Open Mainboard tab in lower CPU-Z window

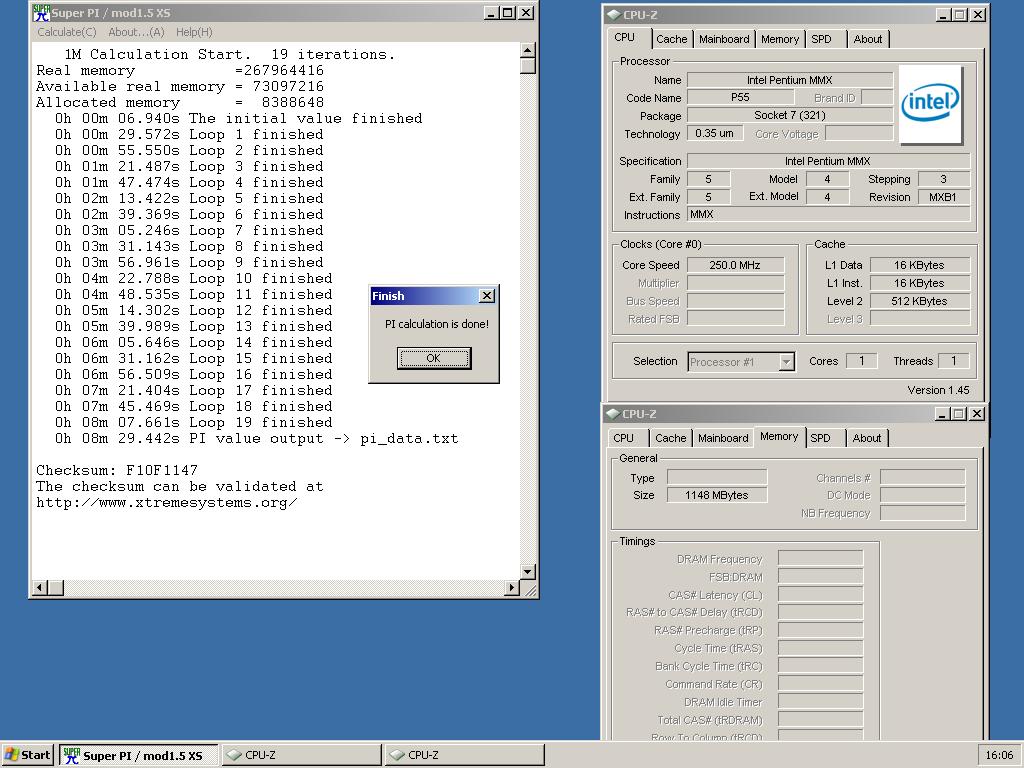click(x=723, y=438)
